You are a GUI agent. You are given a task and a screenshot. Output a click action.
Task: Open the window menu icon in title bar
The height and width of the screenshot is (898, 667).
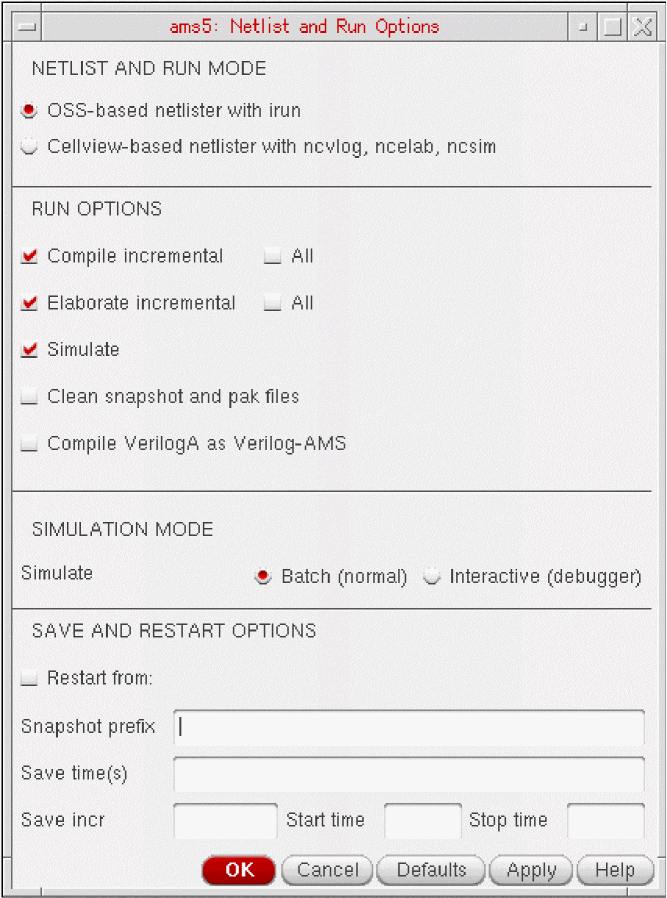[27, 27]
